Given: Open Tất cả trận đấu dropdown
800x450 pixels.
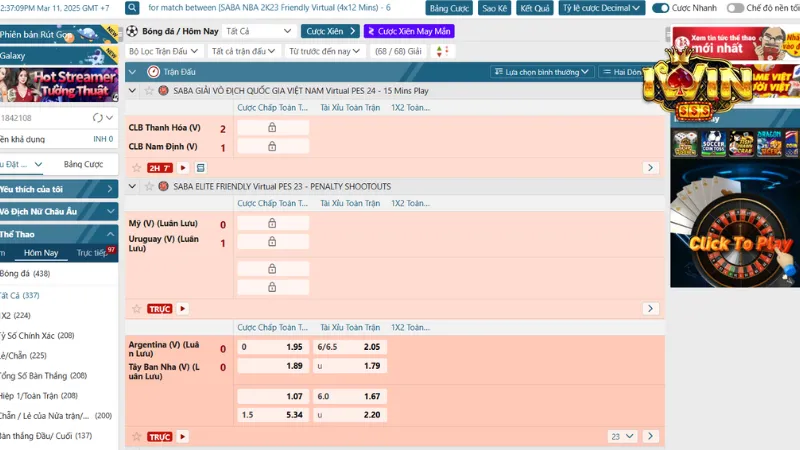Looking at the screenshot, I should 243,51.
